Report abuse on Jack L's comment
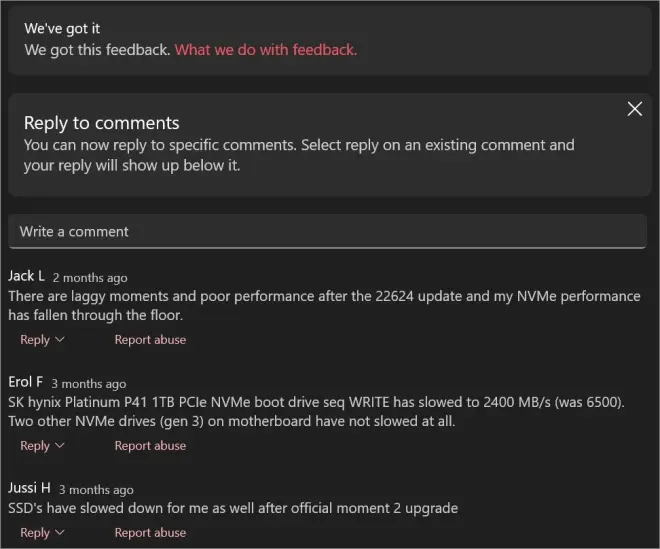 pos(150,339)
